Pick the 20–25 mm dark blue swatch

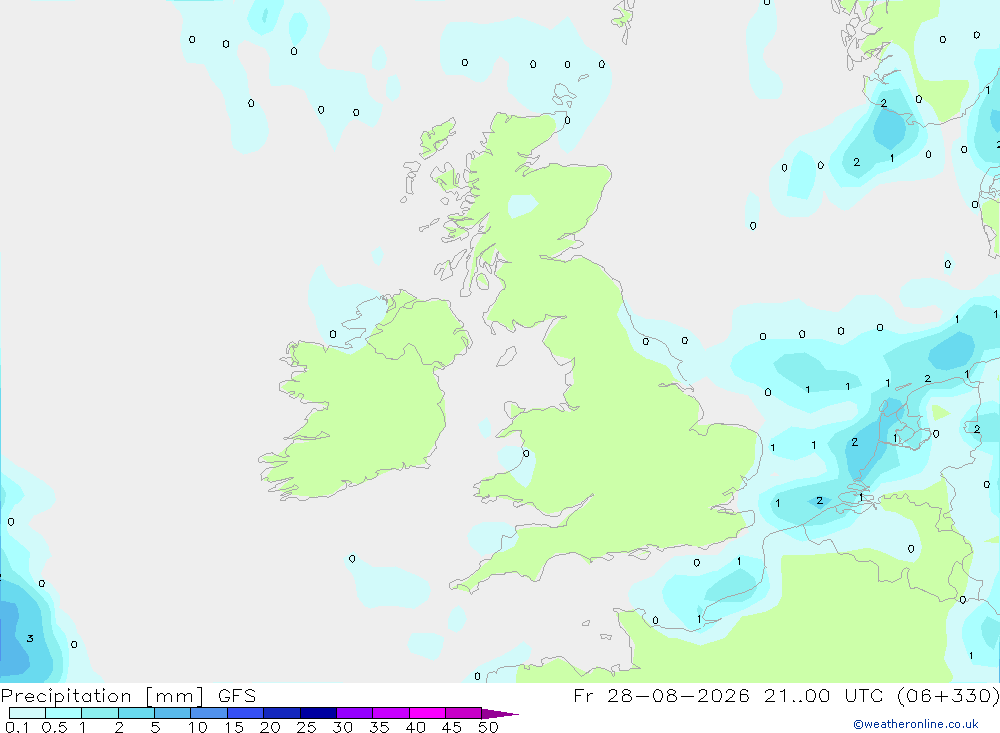pos(282,713)
